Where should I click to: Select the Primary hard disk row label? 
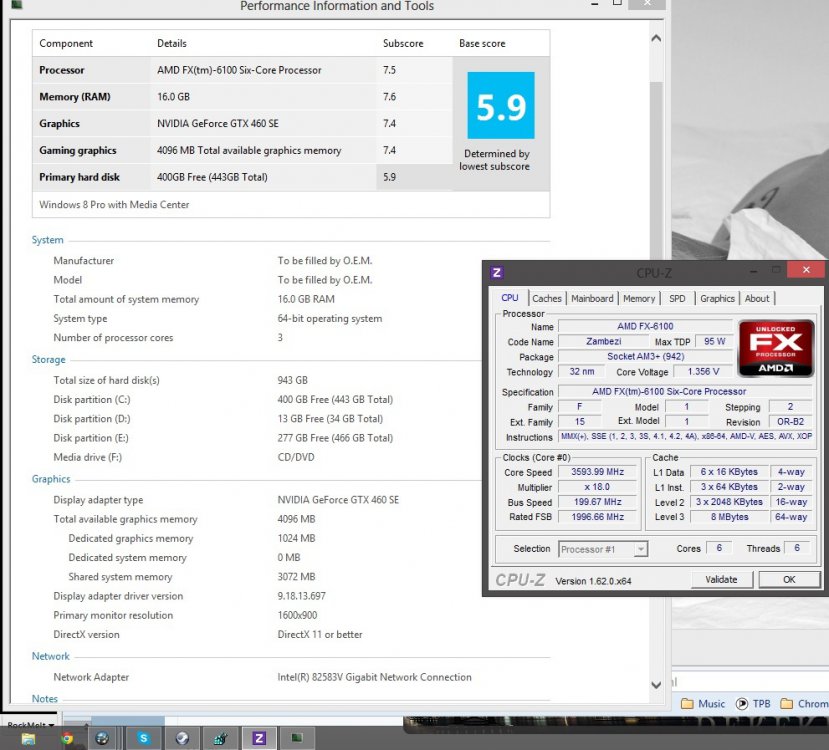click(x=79, y=177)
